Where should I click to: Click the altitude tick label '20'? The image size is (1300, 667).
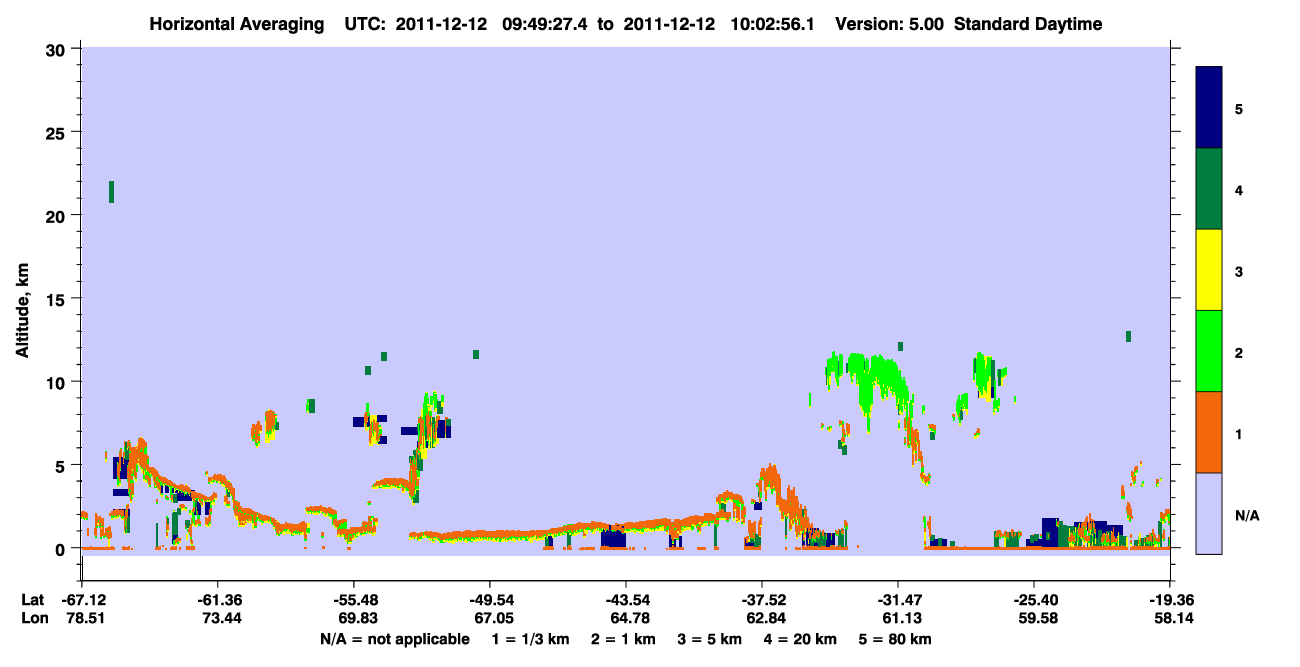pyautogui.click(x=57, y=215)
